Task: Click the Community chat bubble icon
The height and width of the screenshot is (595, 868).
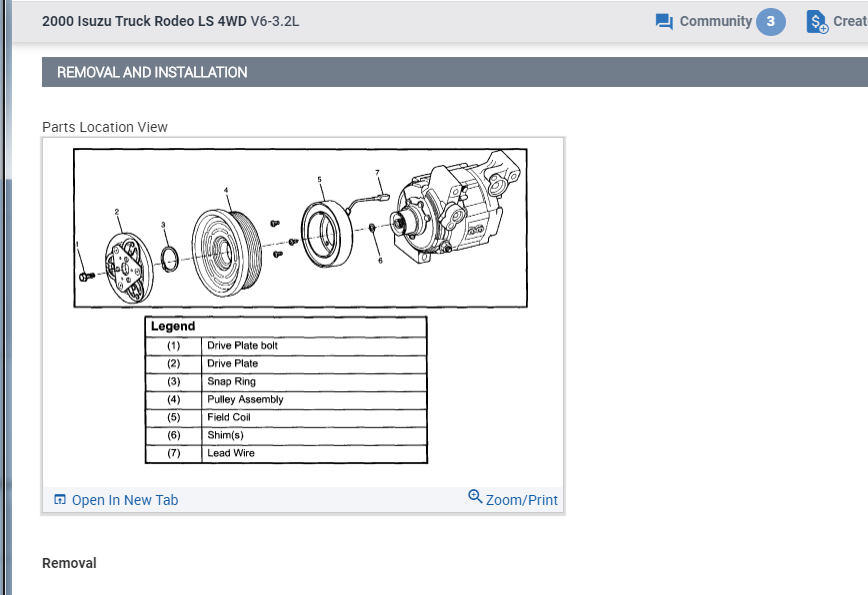Action: [x=664, y=22]
